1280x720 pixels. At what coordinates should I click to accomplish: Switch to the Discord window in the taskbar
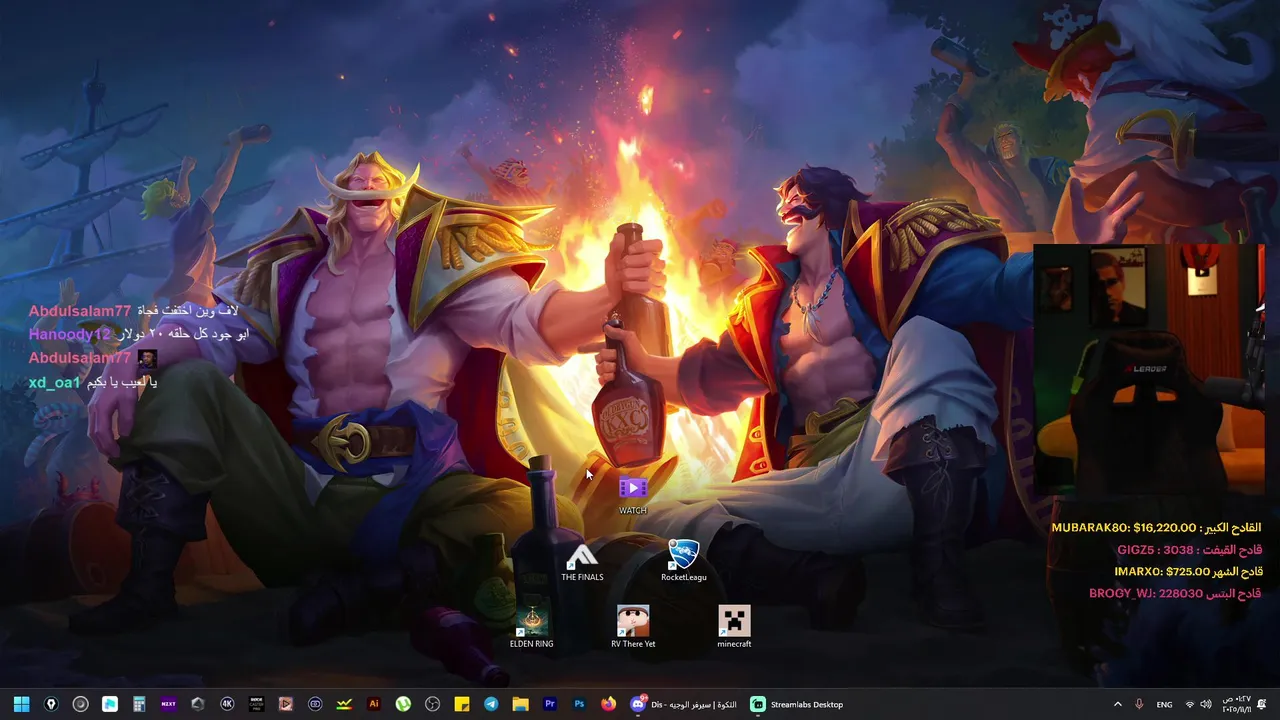[x=684, y=704]
